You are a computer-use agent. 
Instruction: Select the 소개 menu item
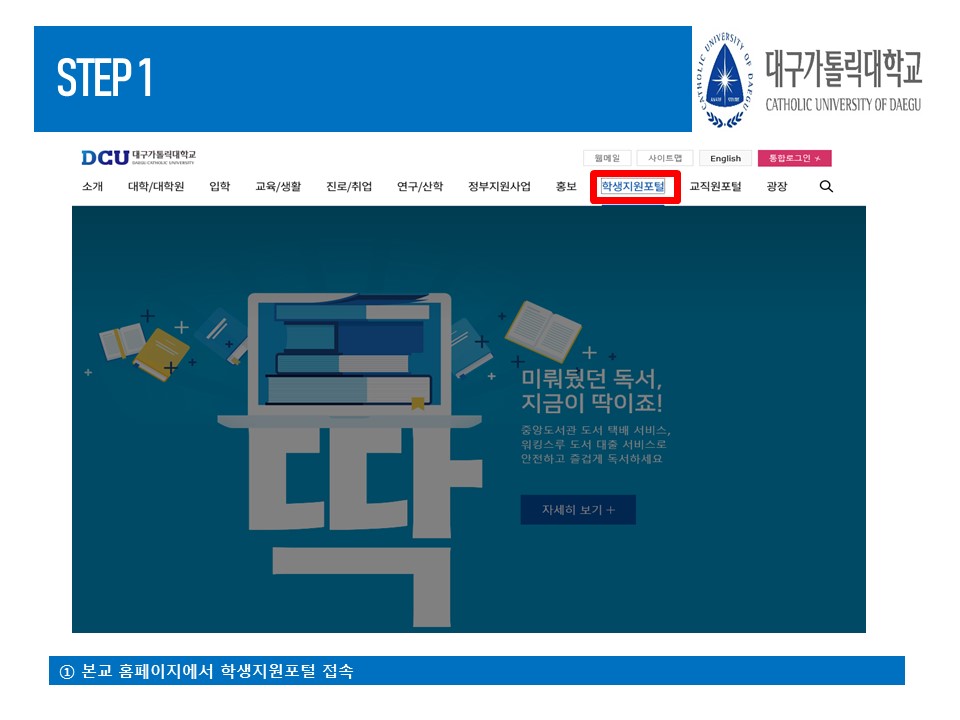[x=92, y=186]
